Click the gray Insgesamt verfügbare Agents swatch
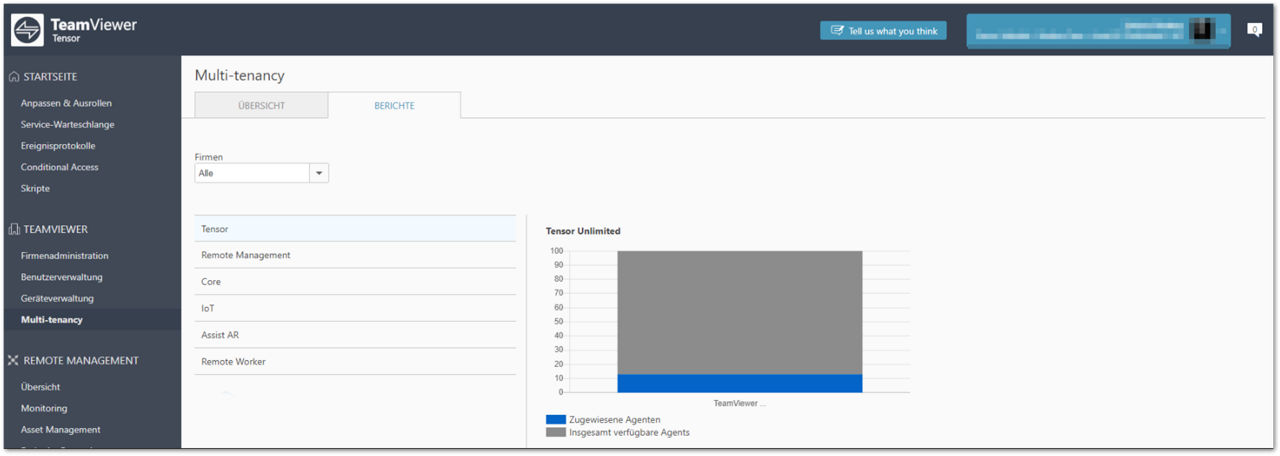1280x456 pixels. click(556, 433)
